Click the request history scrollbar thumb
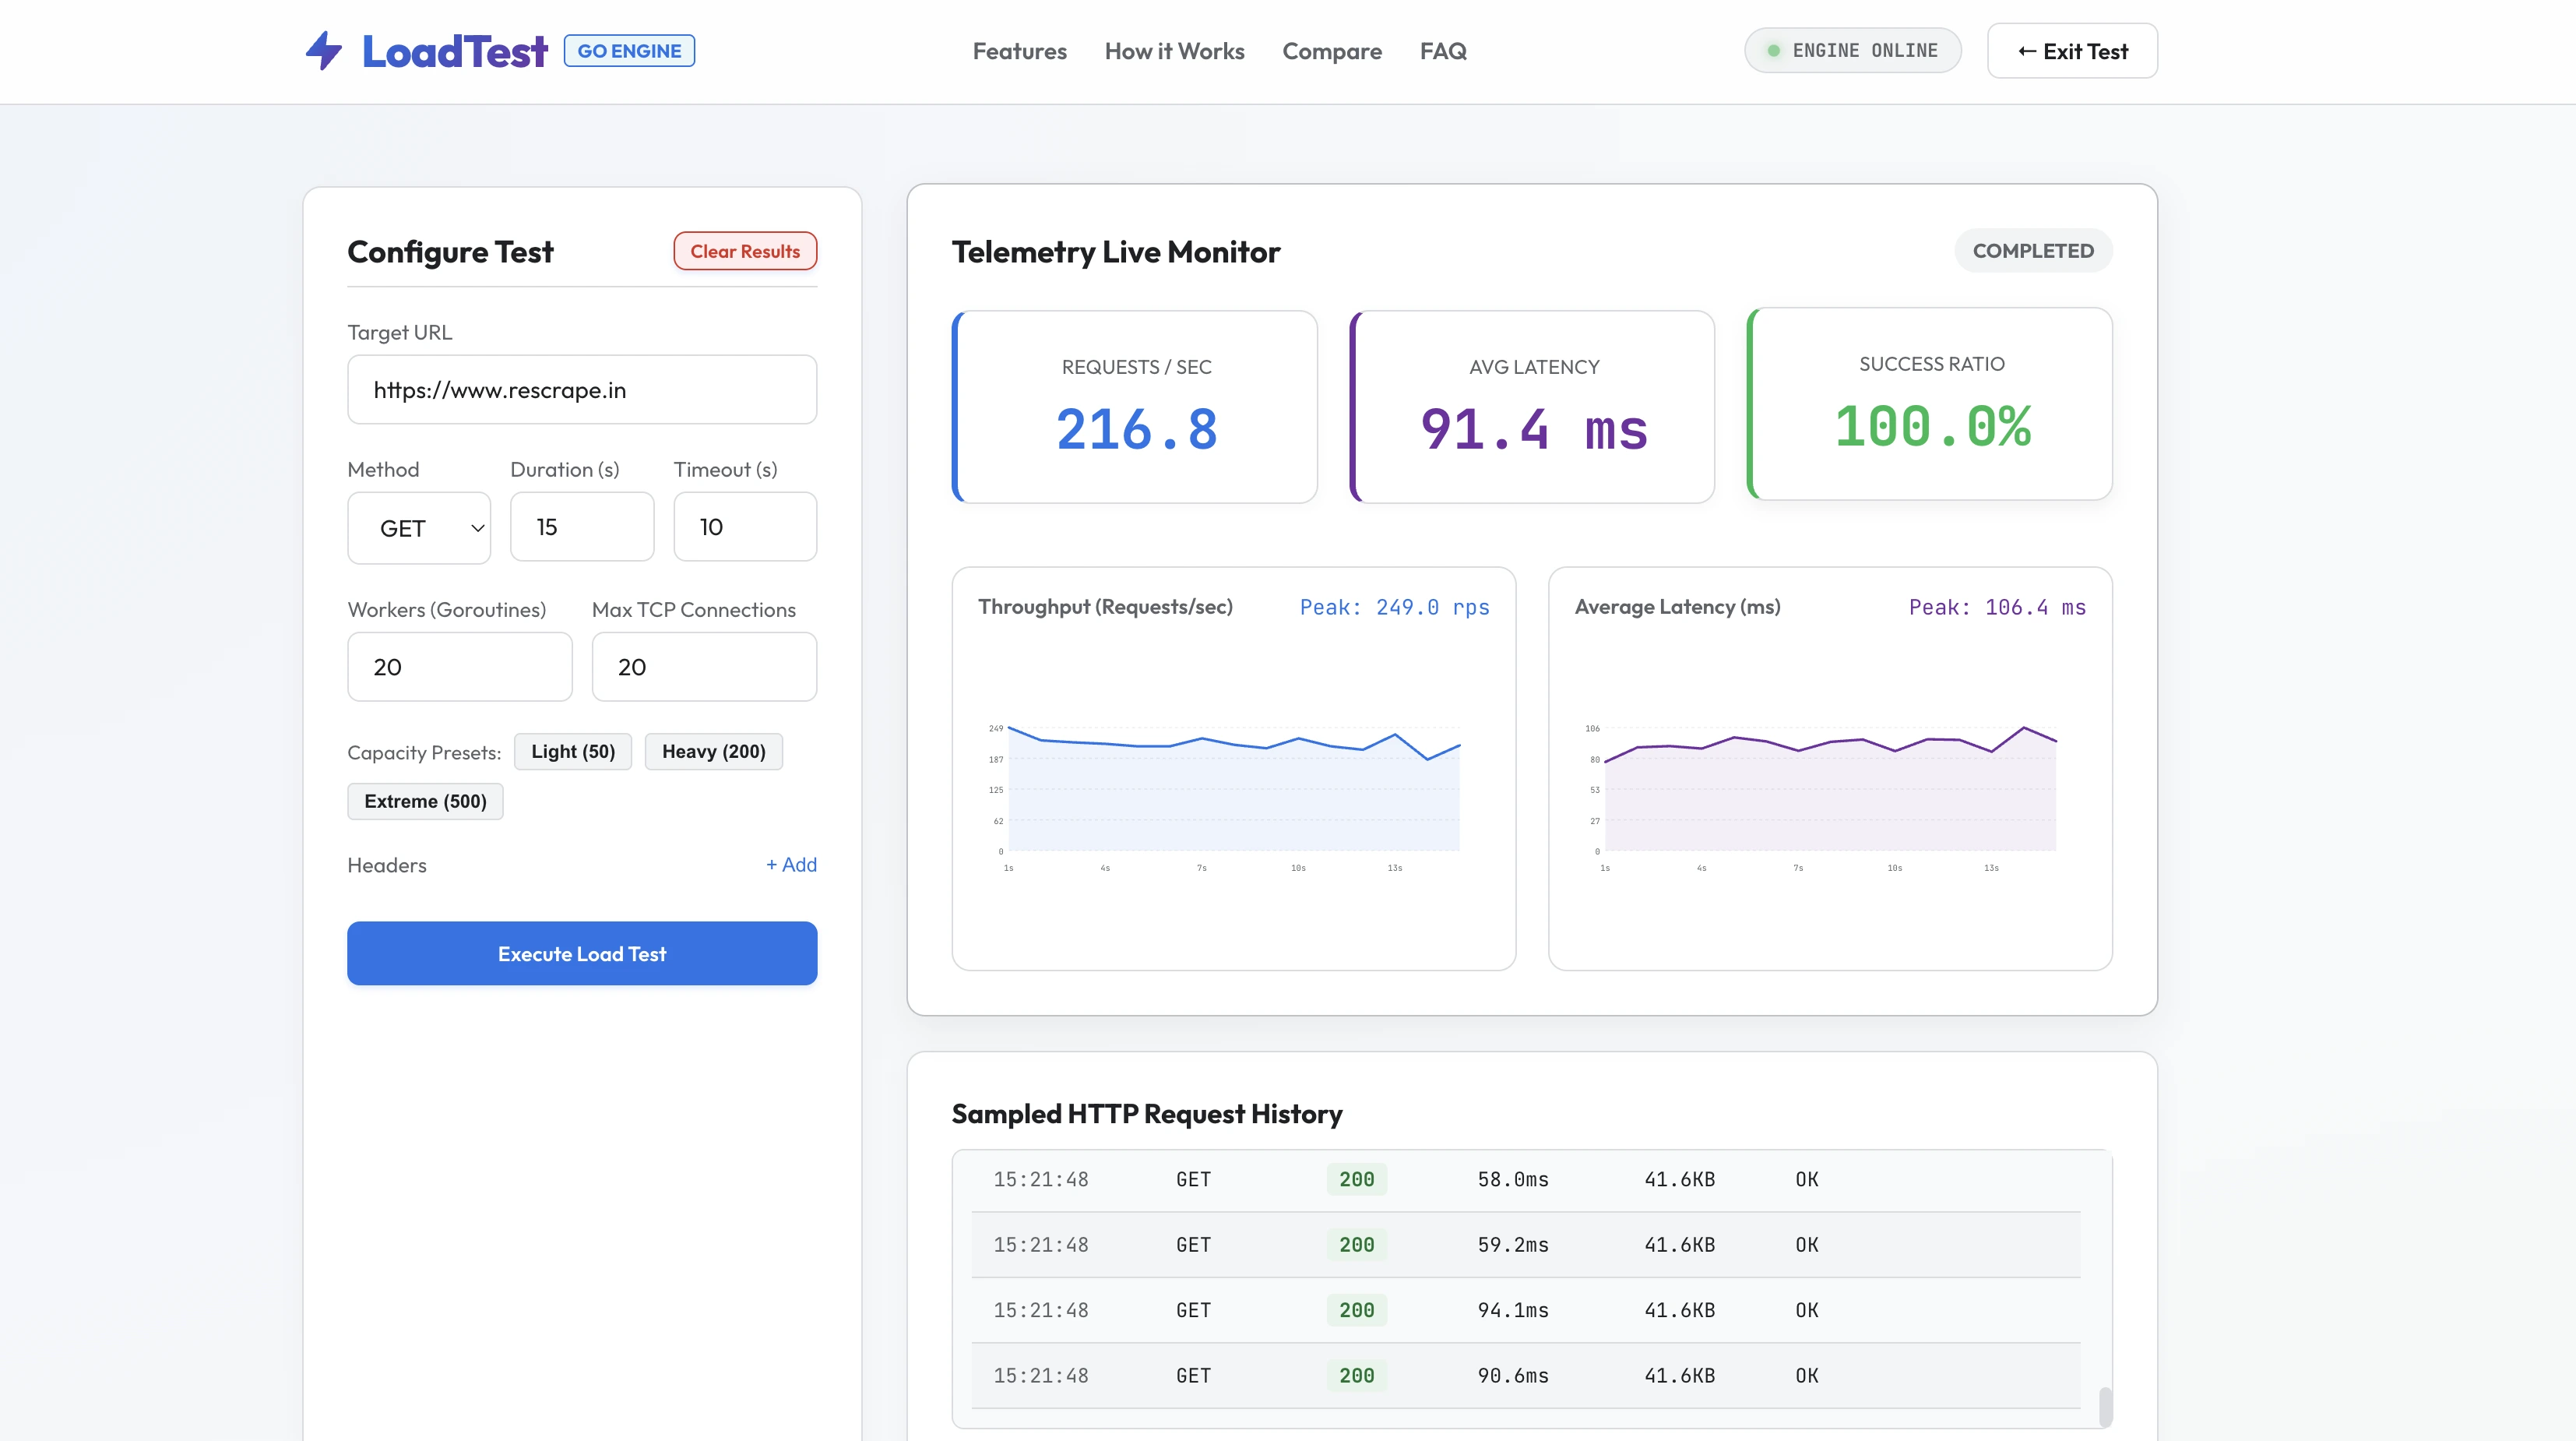Viewport: 2576px width, 1441px height. (x=2105, y=1406)
